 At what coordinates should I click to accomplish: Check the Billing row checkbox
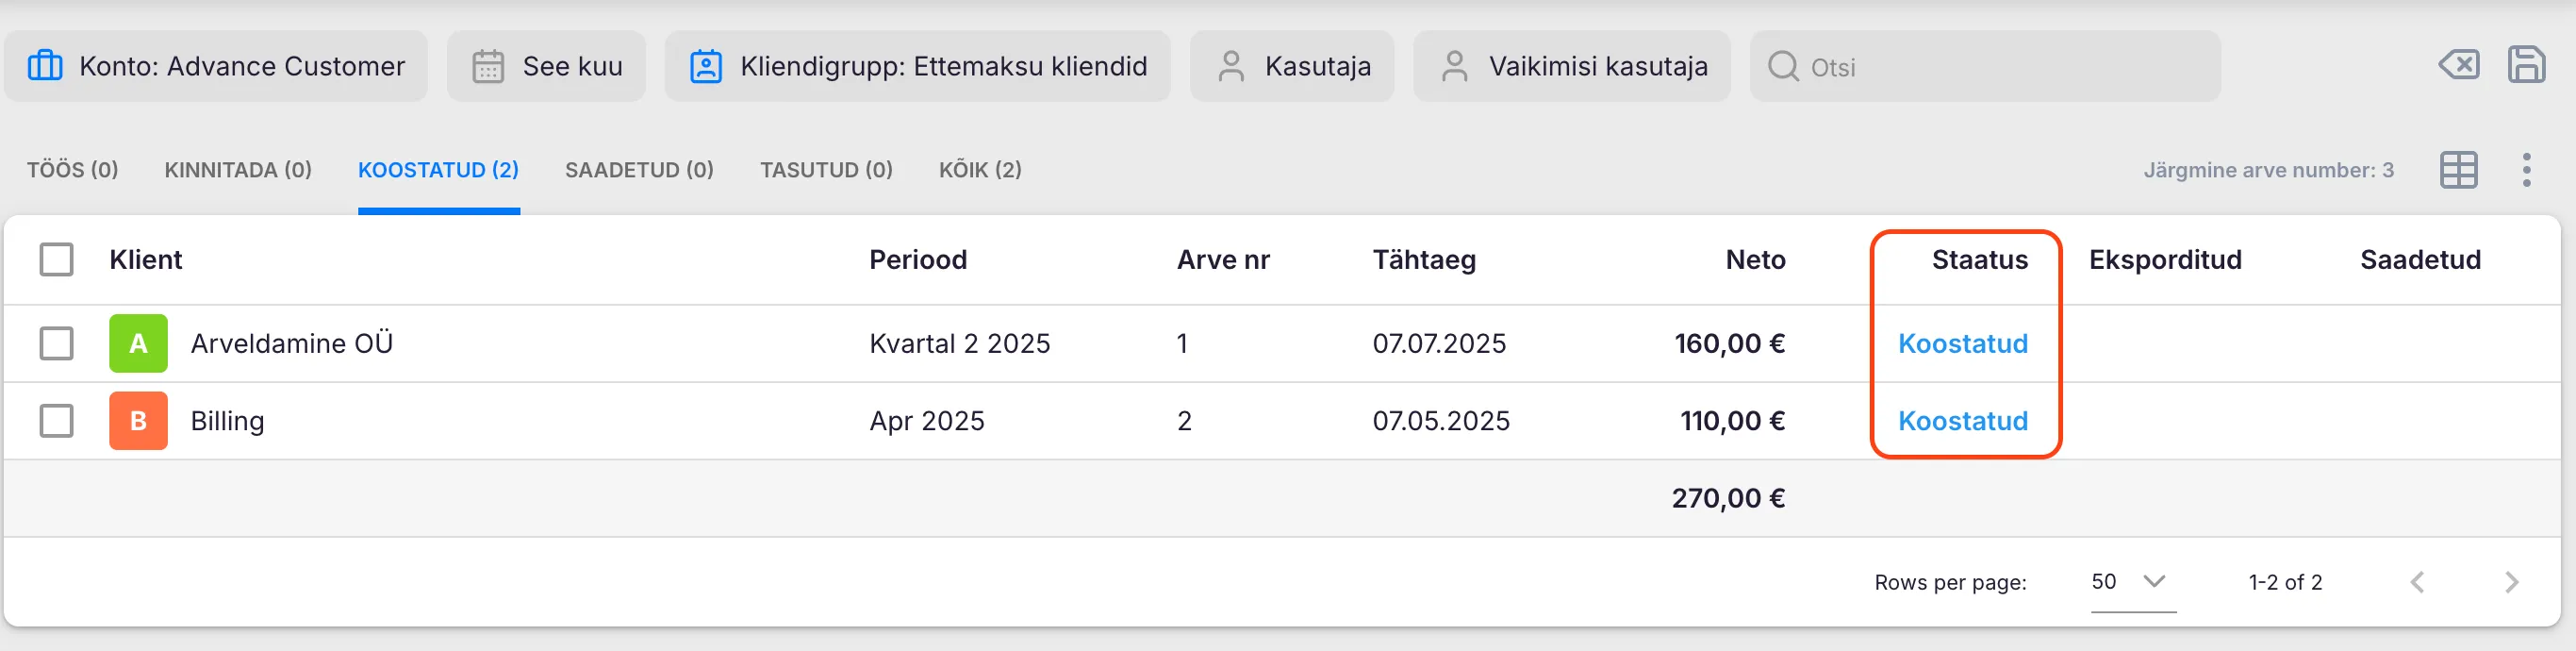tap(57, 421)
